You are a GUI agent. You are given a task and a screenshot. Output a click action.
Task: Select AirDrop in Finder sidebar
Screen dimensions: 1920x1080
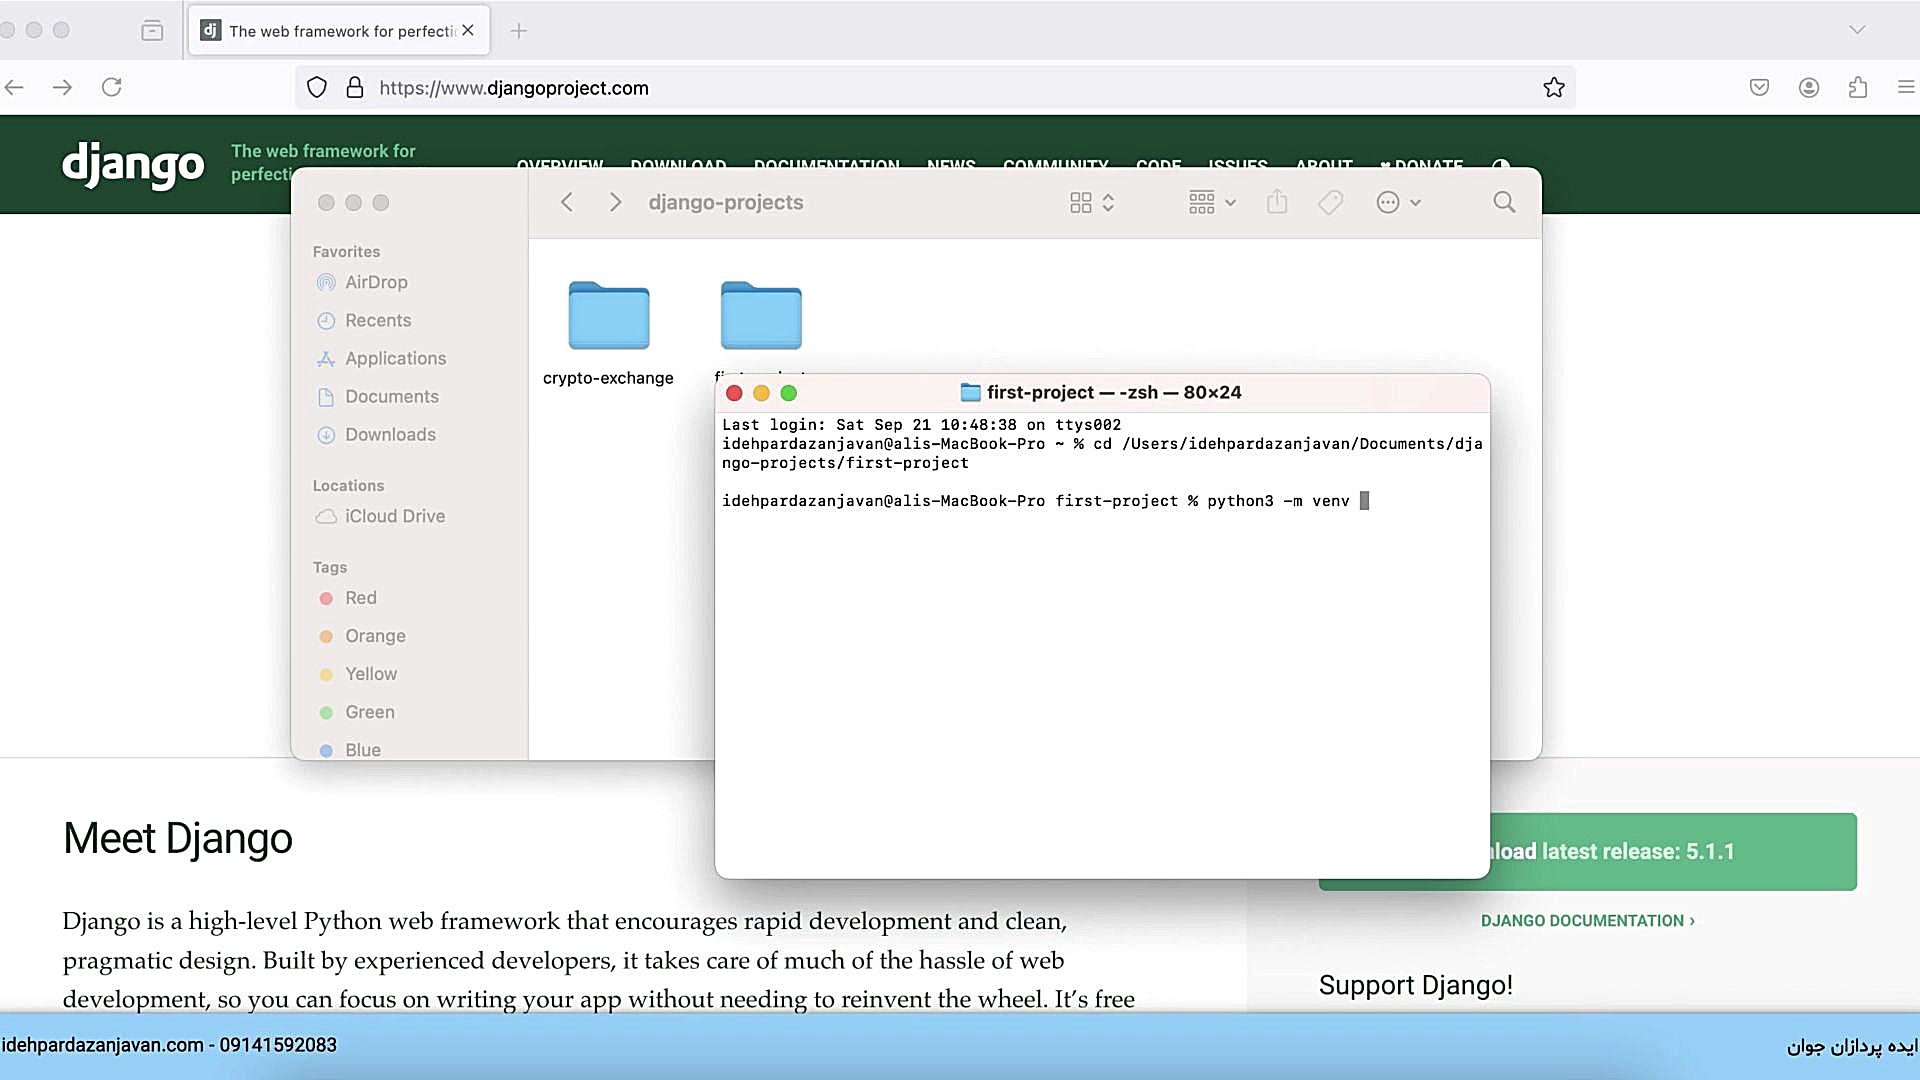376,283
